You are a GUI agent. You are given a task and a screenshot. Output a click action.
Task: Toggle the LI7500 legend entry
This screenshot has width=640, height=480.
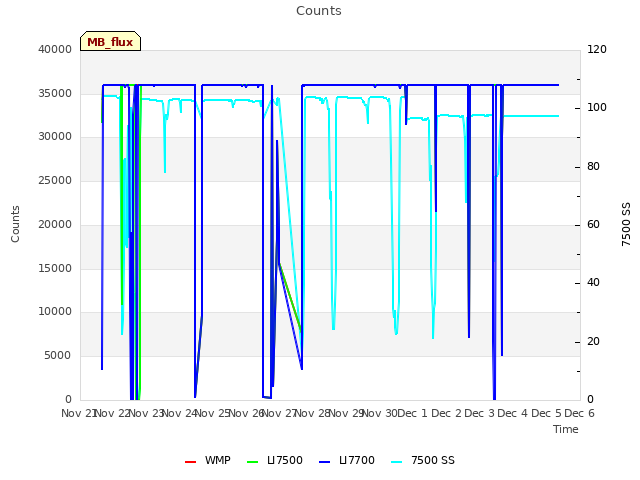(x=275, y=460)
